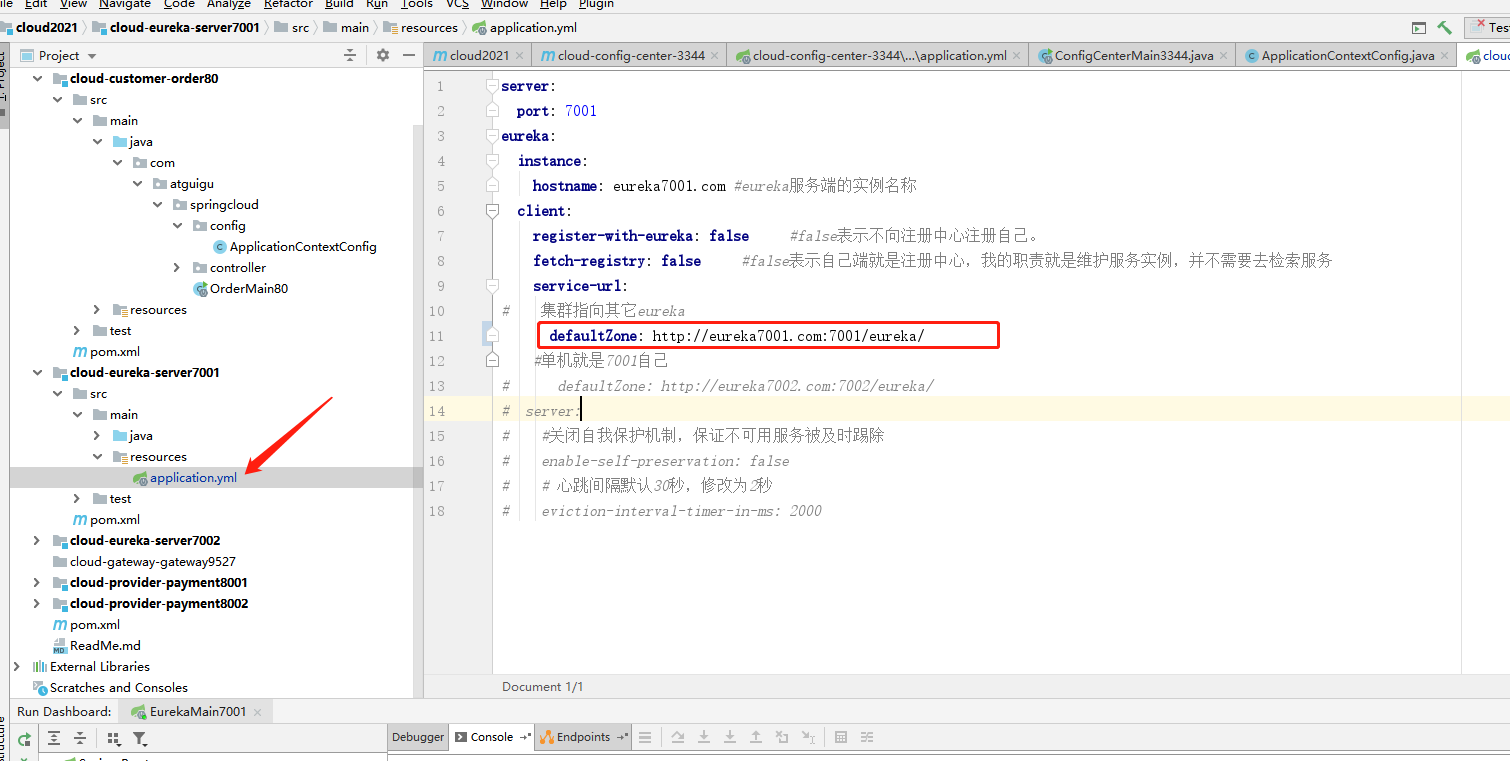This screenshot has height=761, width=1510.
Task: Expand all nodes in Run Dashboard
Action: tap(54, 739)
